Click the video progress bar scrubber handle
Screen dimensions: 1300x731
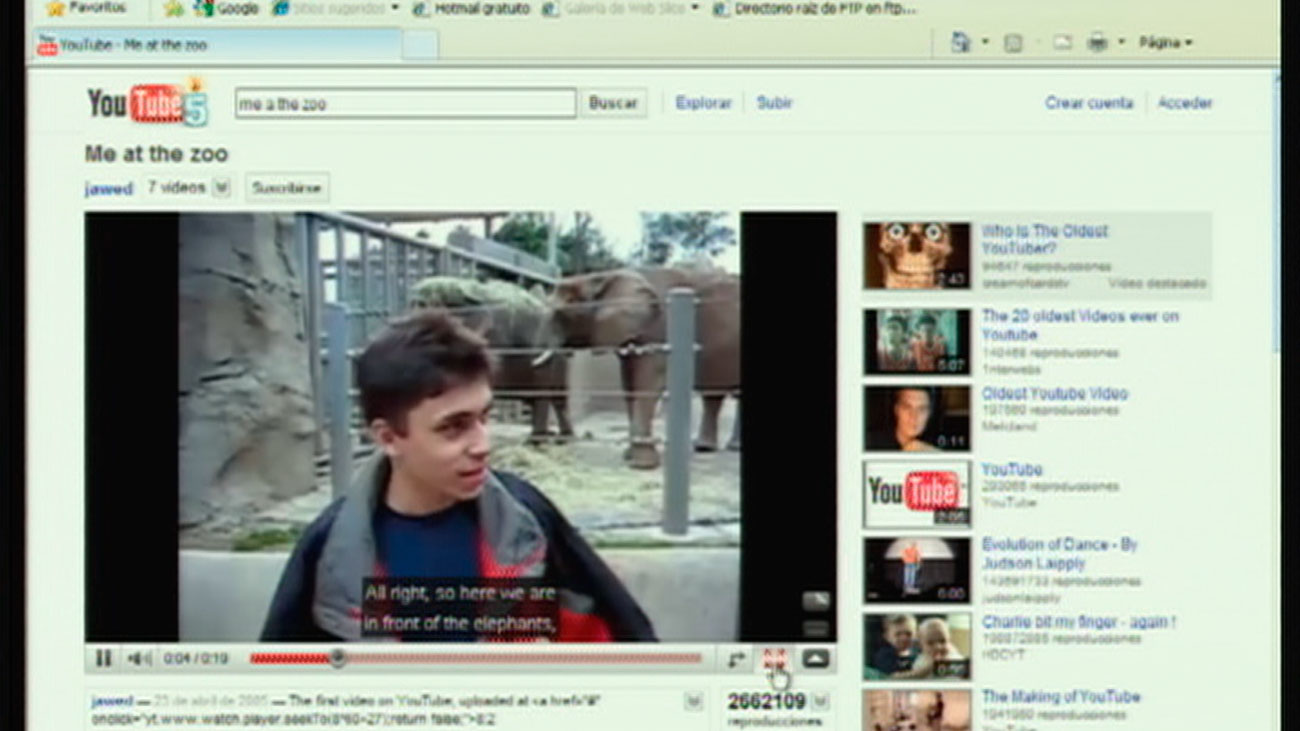338,658
